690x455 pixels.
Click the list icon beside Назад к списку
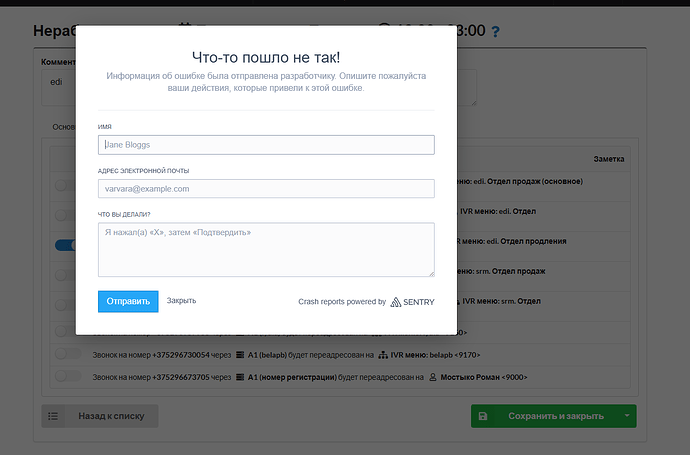pos(54,416)
